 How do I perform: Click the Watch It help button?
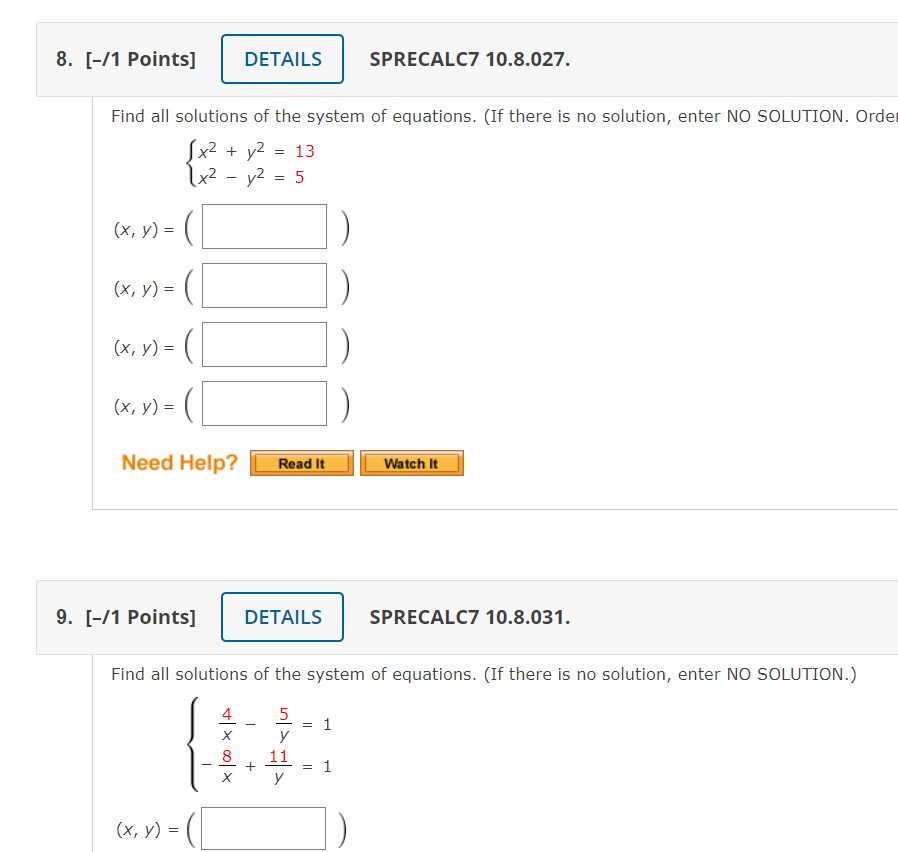click(411, 464)
